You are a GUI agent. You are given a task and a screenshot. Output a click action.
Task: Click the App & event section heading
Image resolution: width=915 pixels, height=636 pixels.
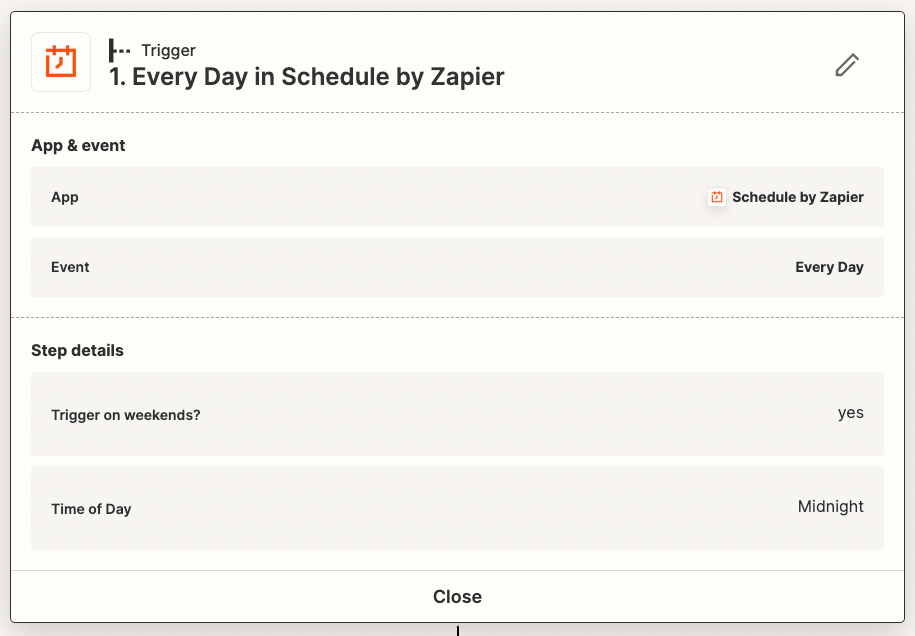[x=78, y=145]
